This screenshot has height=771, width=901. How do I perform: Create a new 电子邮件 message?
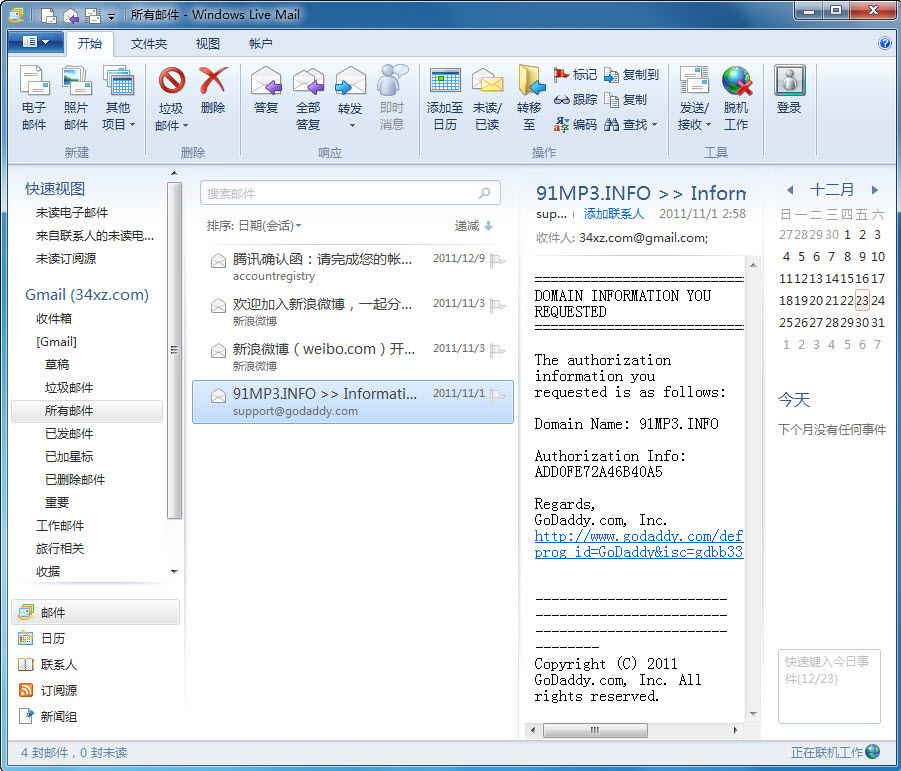34,98
